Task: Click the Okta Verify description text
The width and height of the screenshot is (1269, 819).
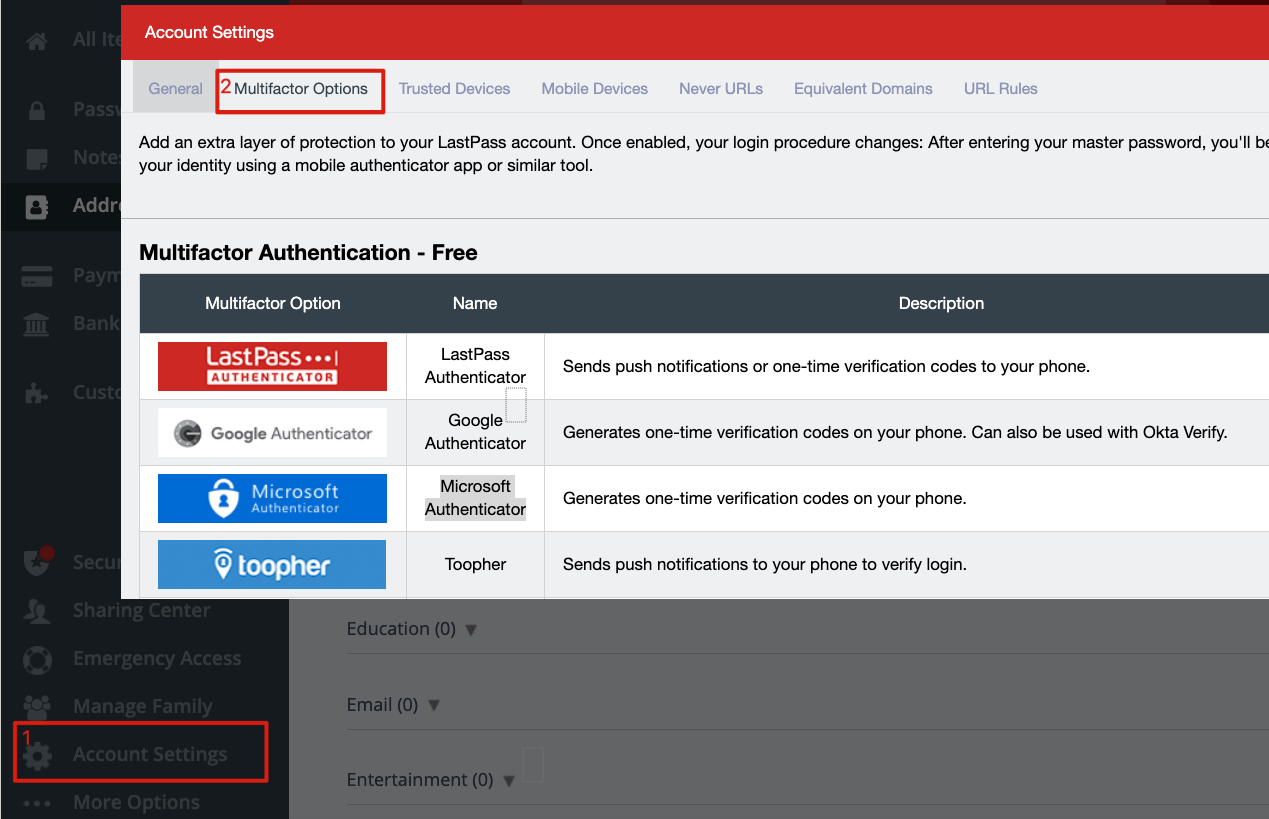Action: tap(895, 432)
